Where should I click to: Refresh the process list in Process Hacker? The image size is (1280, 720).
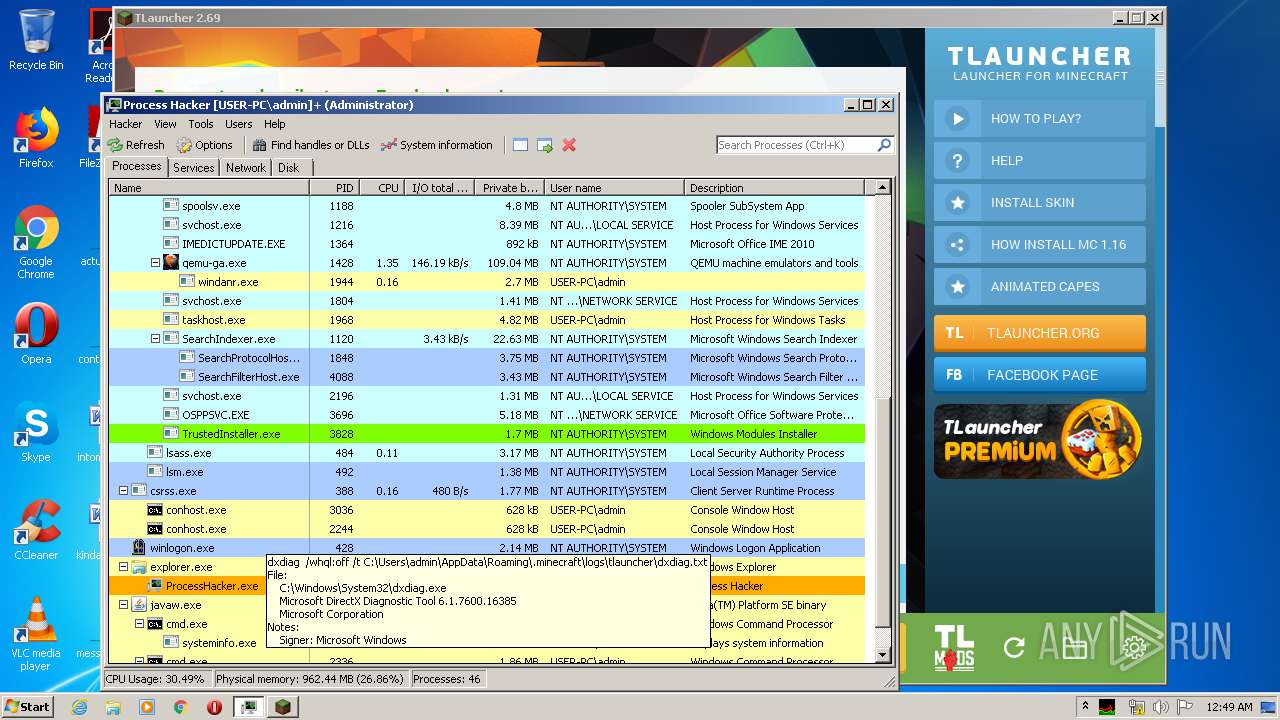pyautogui.click(x=136, y=145)
